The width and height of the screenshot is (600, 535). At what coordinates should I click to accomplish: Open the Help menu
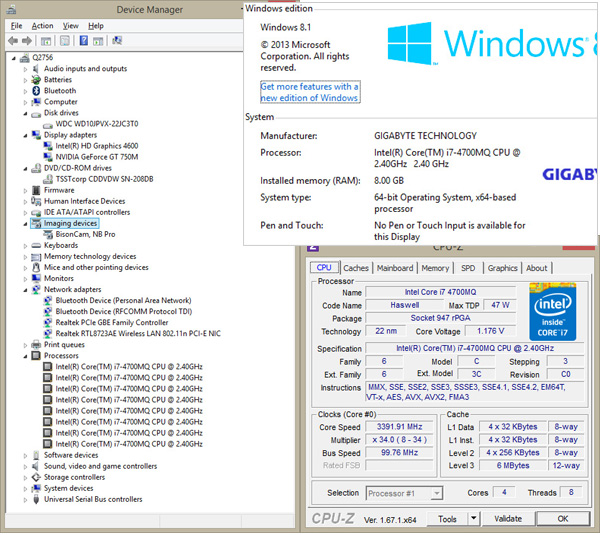pyautogui.click(x=96, y=26)
